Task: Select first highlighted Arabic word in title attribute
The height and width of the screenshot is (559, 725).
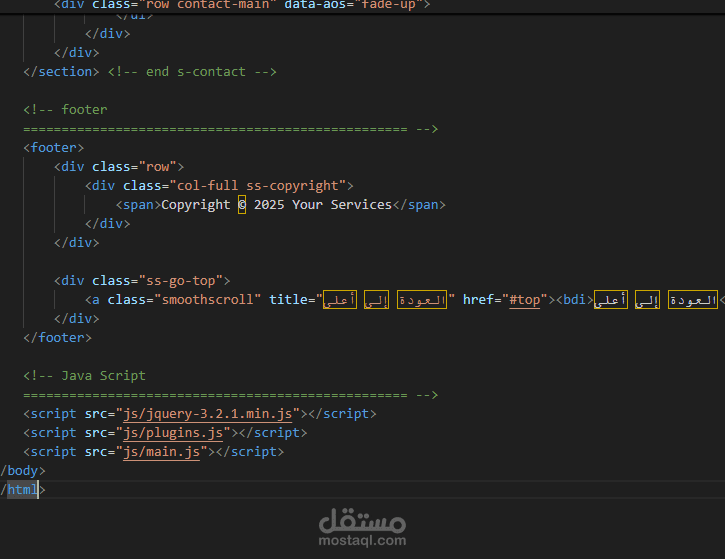Action: 340,300
